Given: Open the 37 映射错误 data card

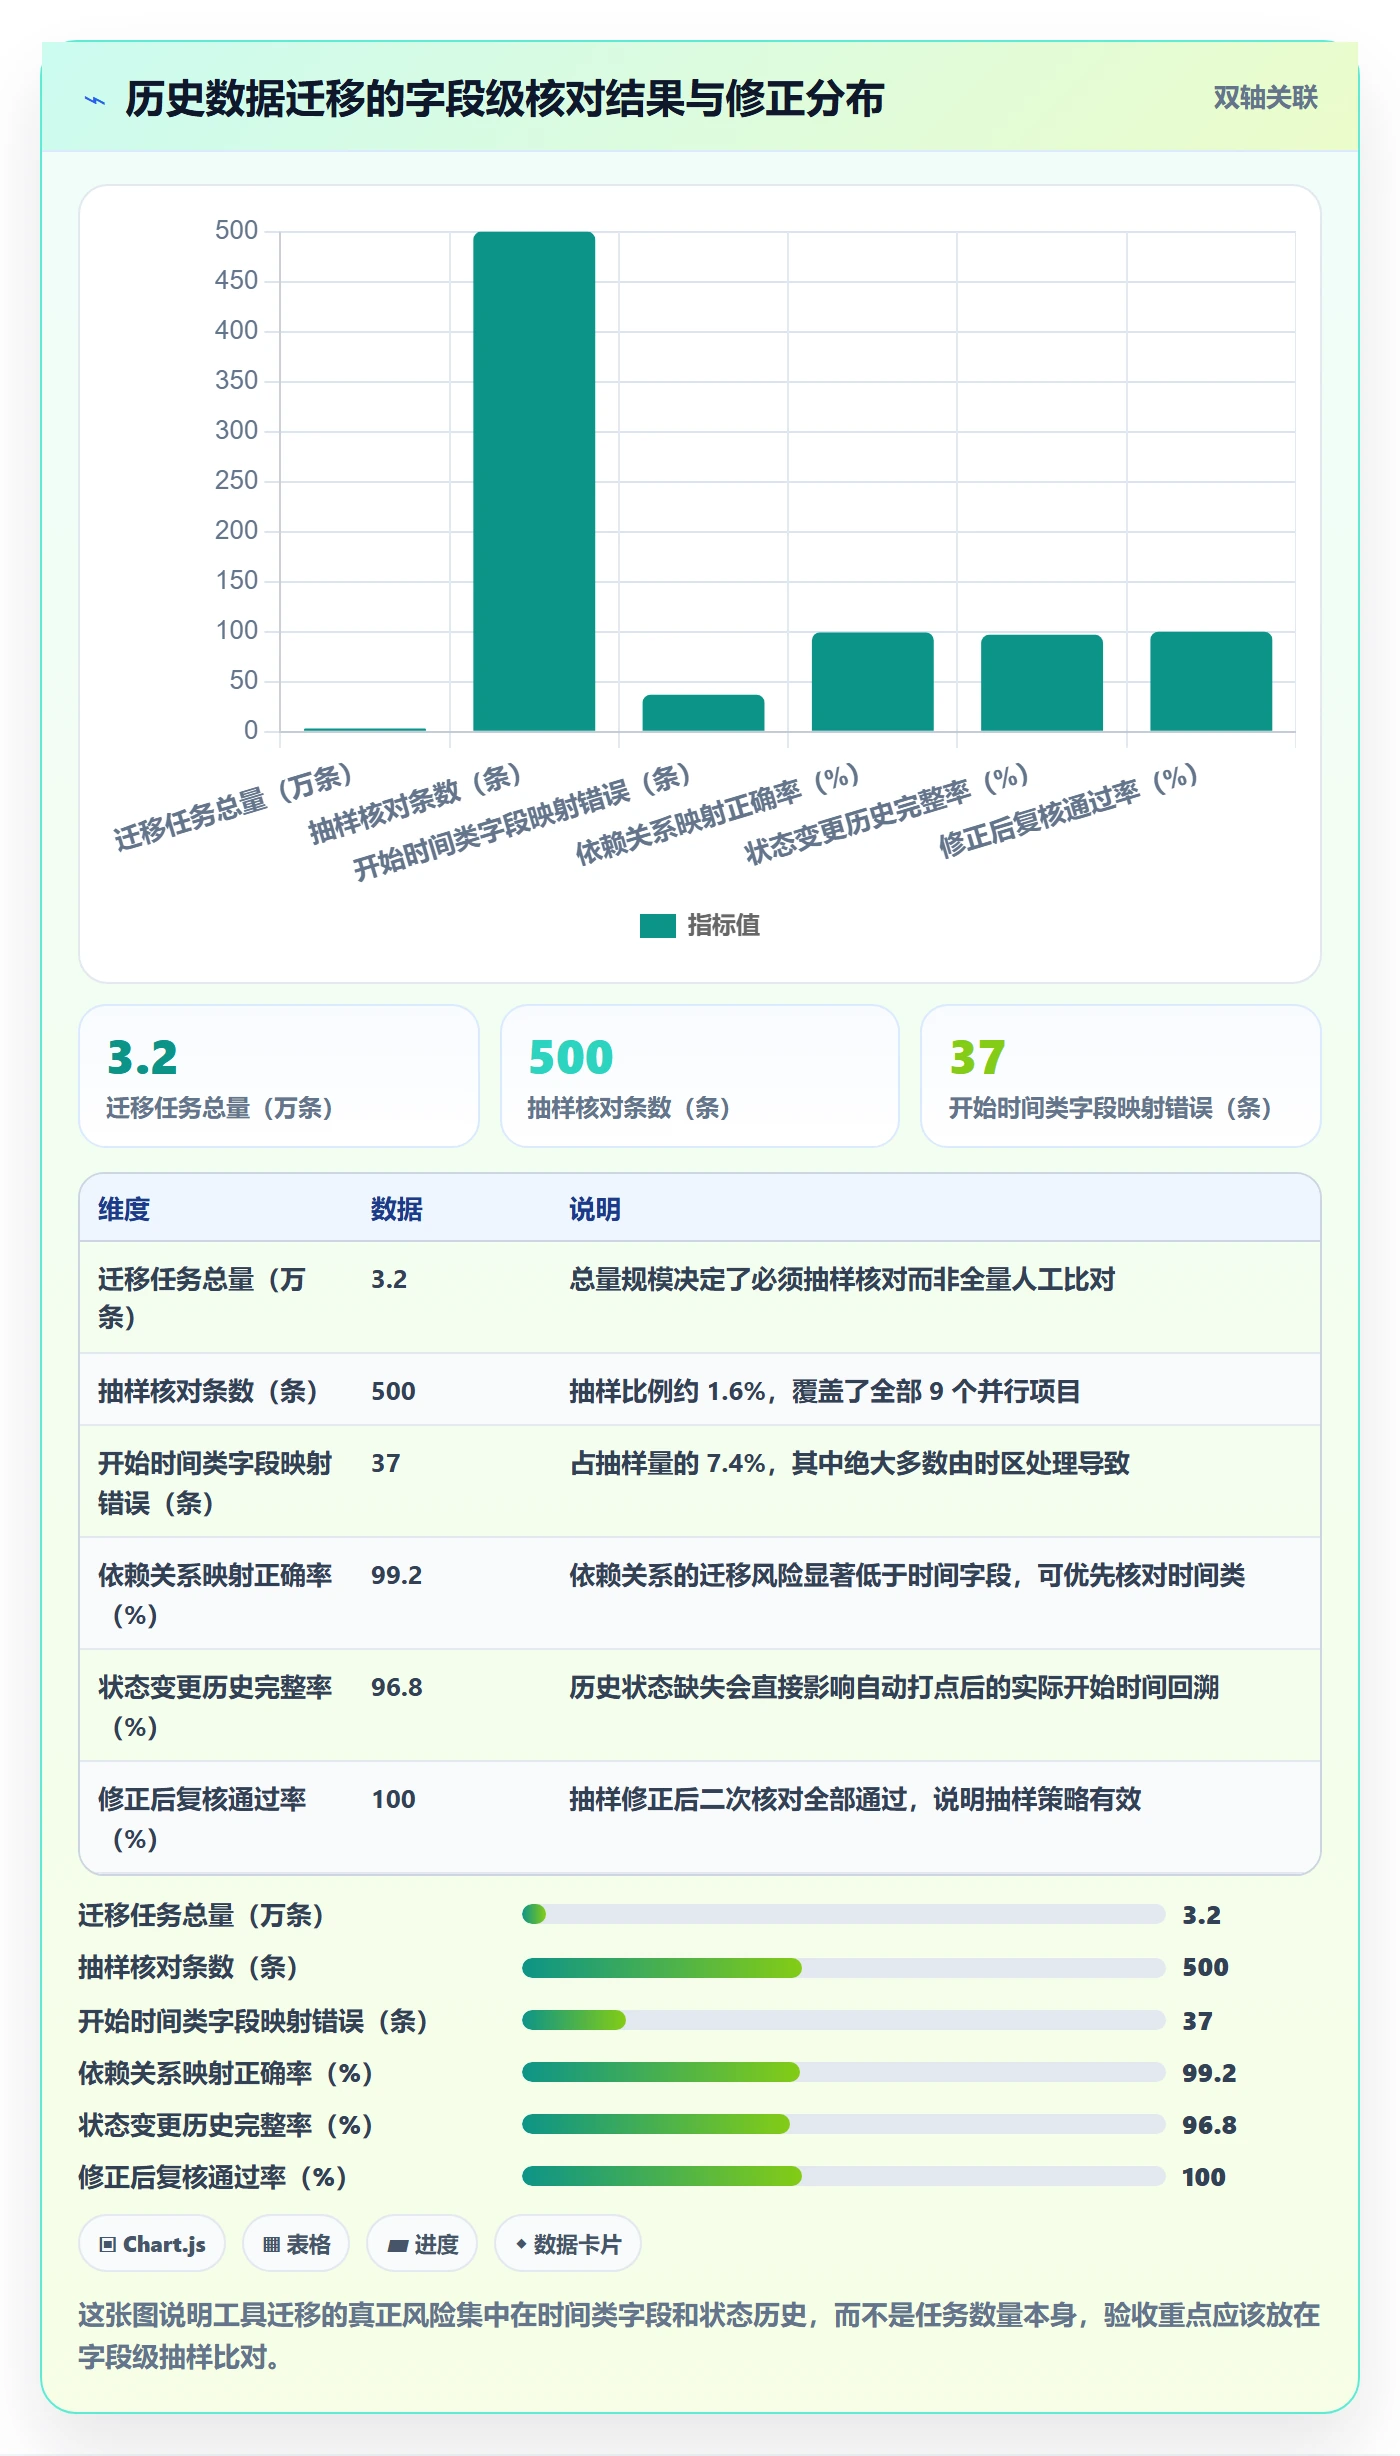Looking at the screenshot, I should (x=1121, y=1076).
